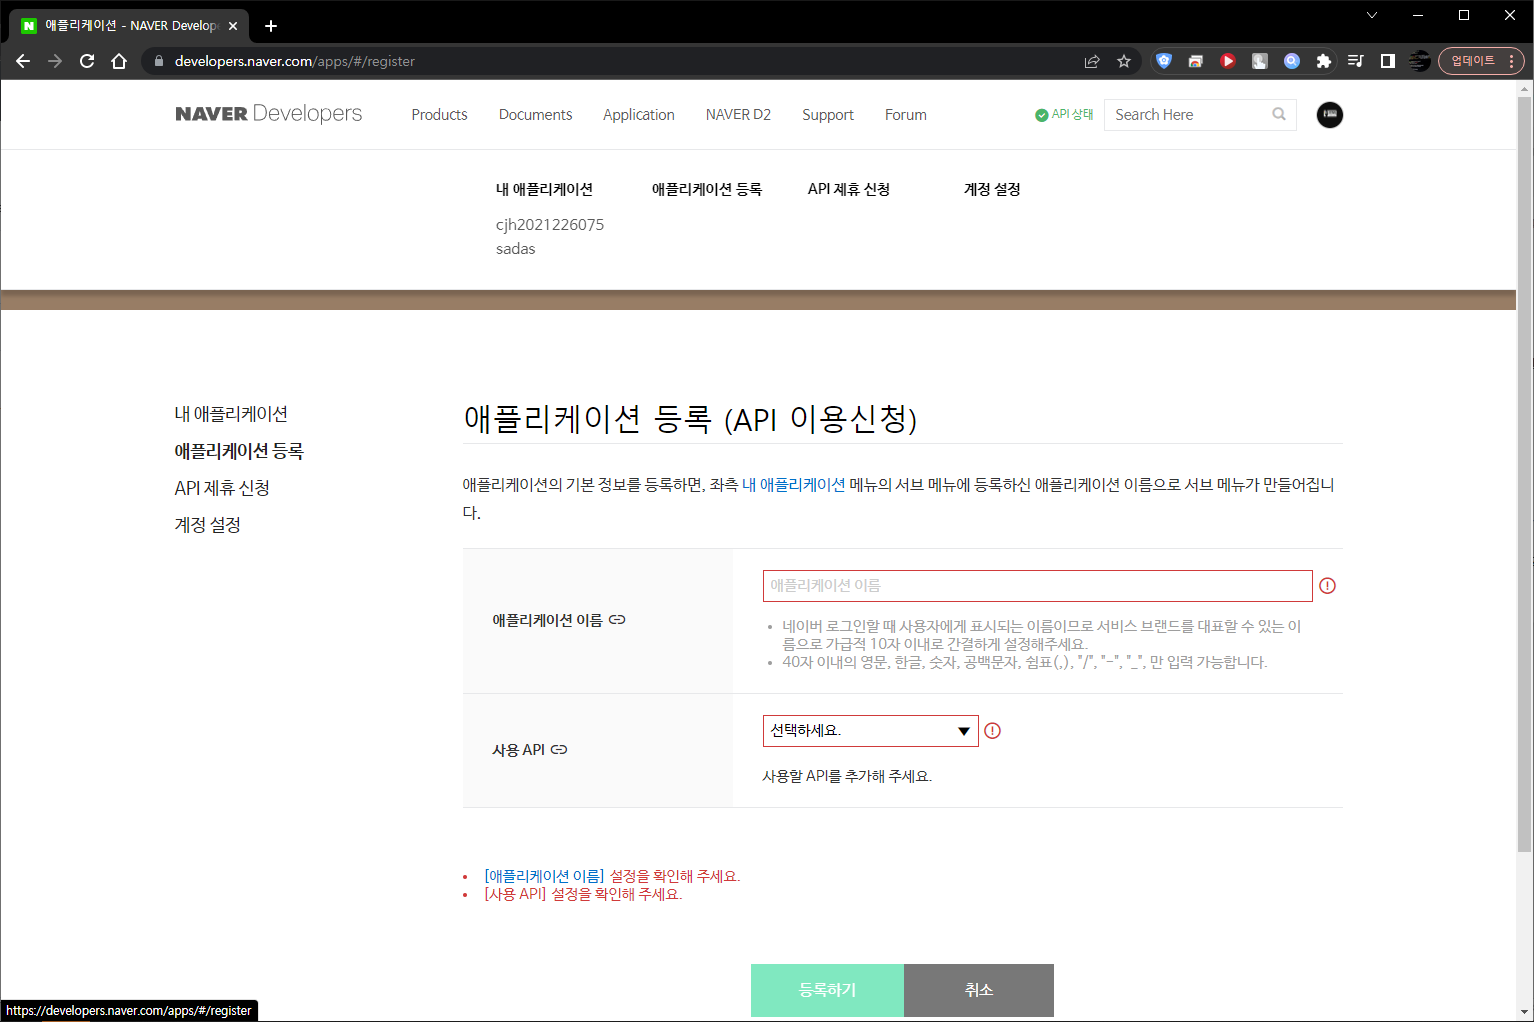The width and height of the screenshot is (1534, 1022).
Task: Click the NAVER Developers logo
Action: pos(268,113)
